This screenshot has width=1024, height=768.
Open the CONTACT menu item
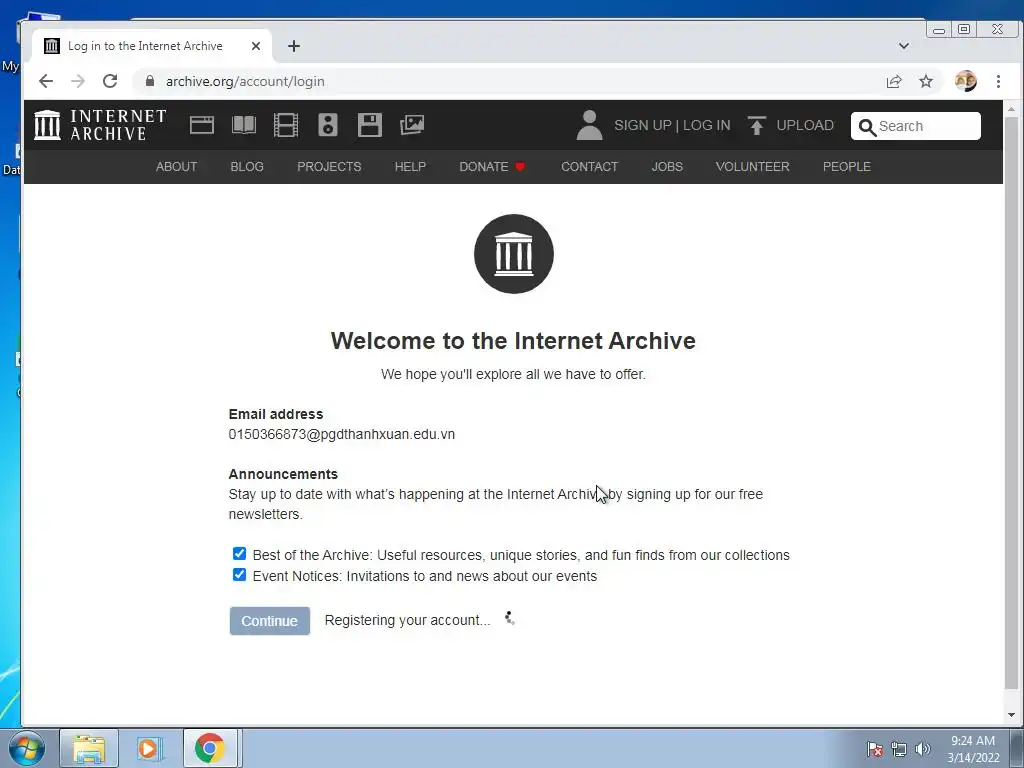(590, 167)
